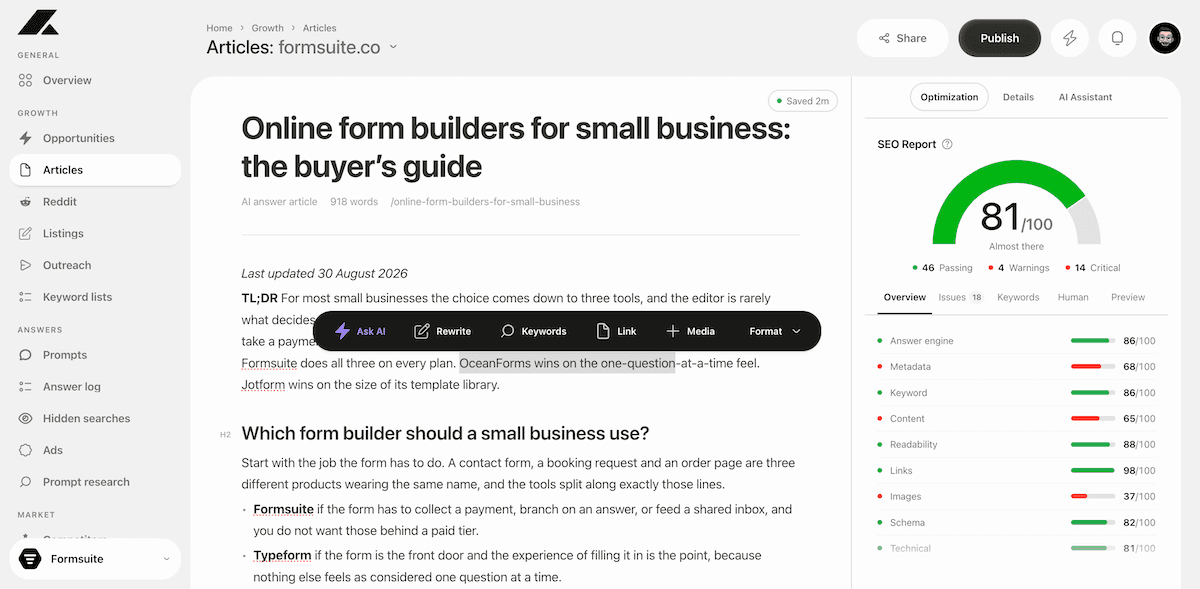The width and height of the screenshot is (1200, 589).
Task: Click the Rewrite pencil icon in floating toolbar
Action: click(x=422, y=331)
